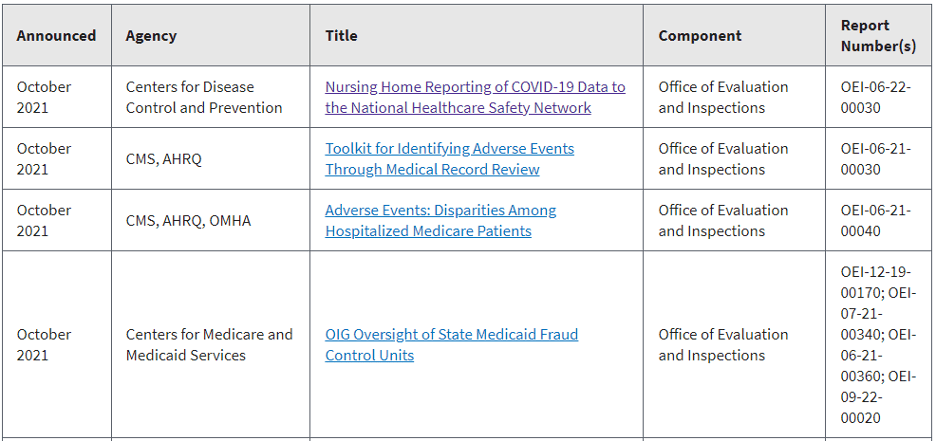Click report number OEI-06-22-00030

[875, 97]
